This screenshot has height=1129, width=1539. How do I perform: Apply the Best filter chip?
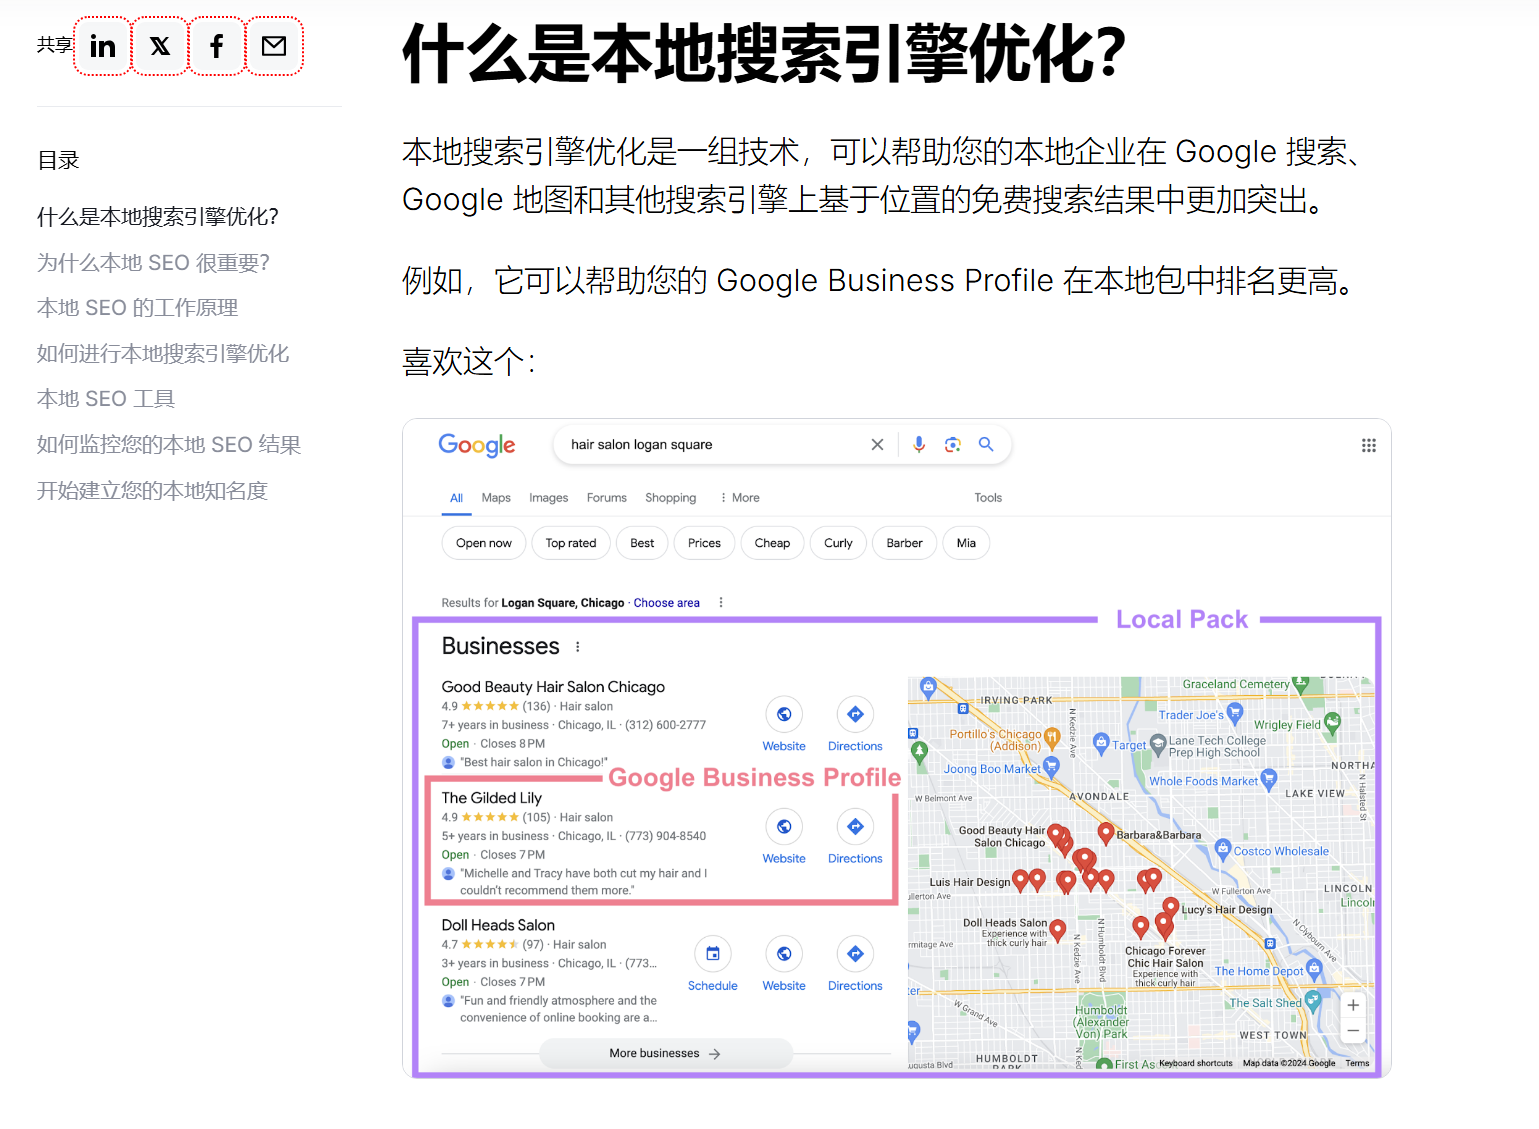click(x=642, y=543)
